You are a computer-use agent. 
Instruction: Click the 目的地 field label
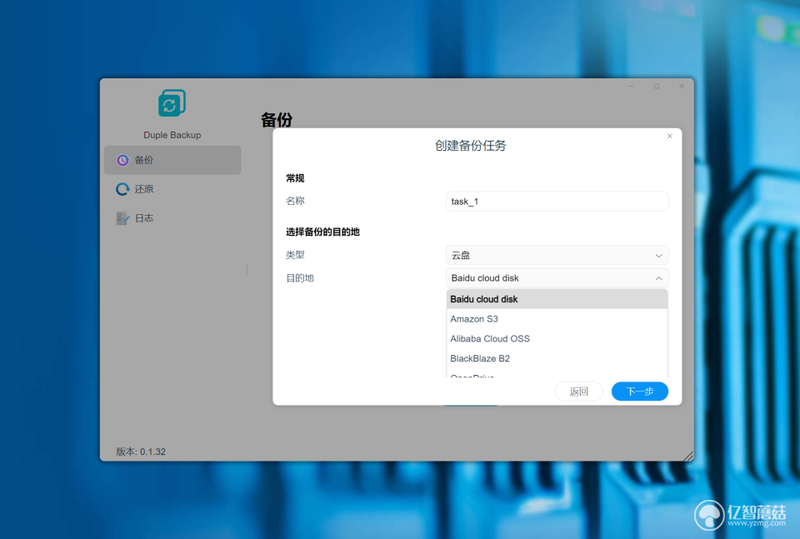pyautogui.click(x=299, y=278)
